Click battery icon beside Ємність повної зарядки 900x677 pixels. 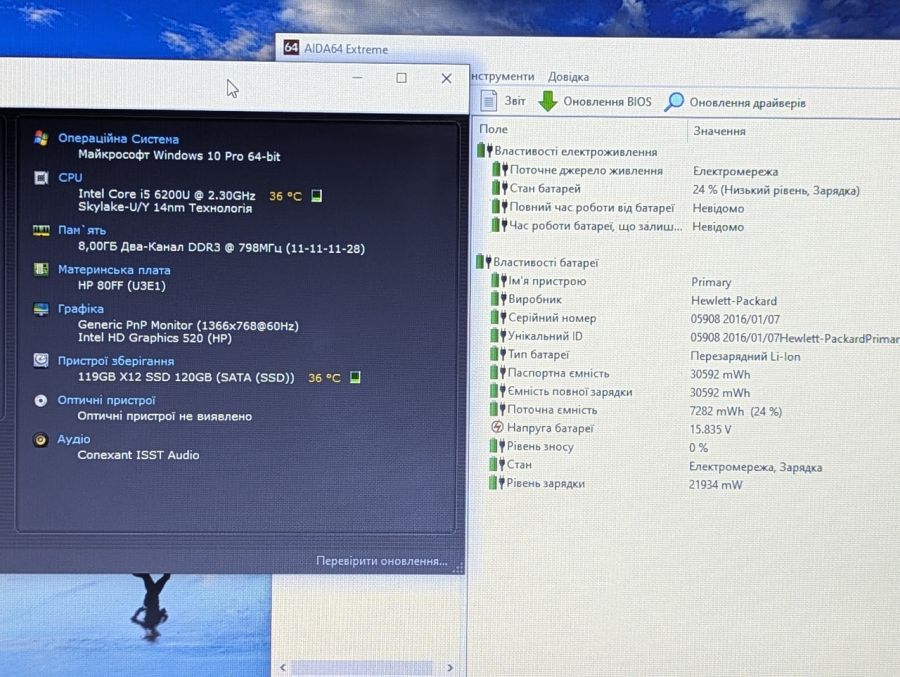click(x=498, y=390)
